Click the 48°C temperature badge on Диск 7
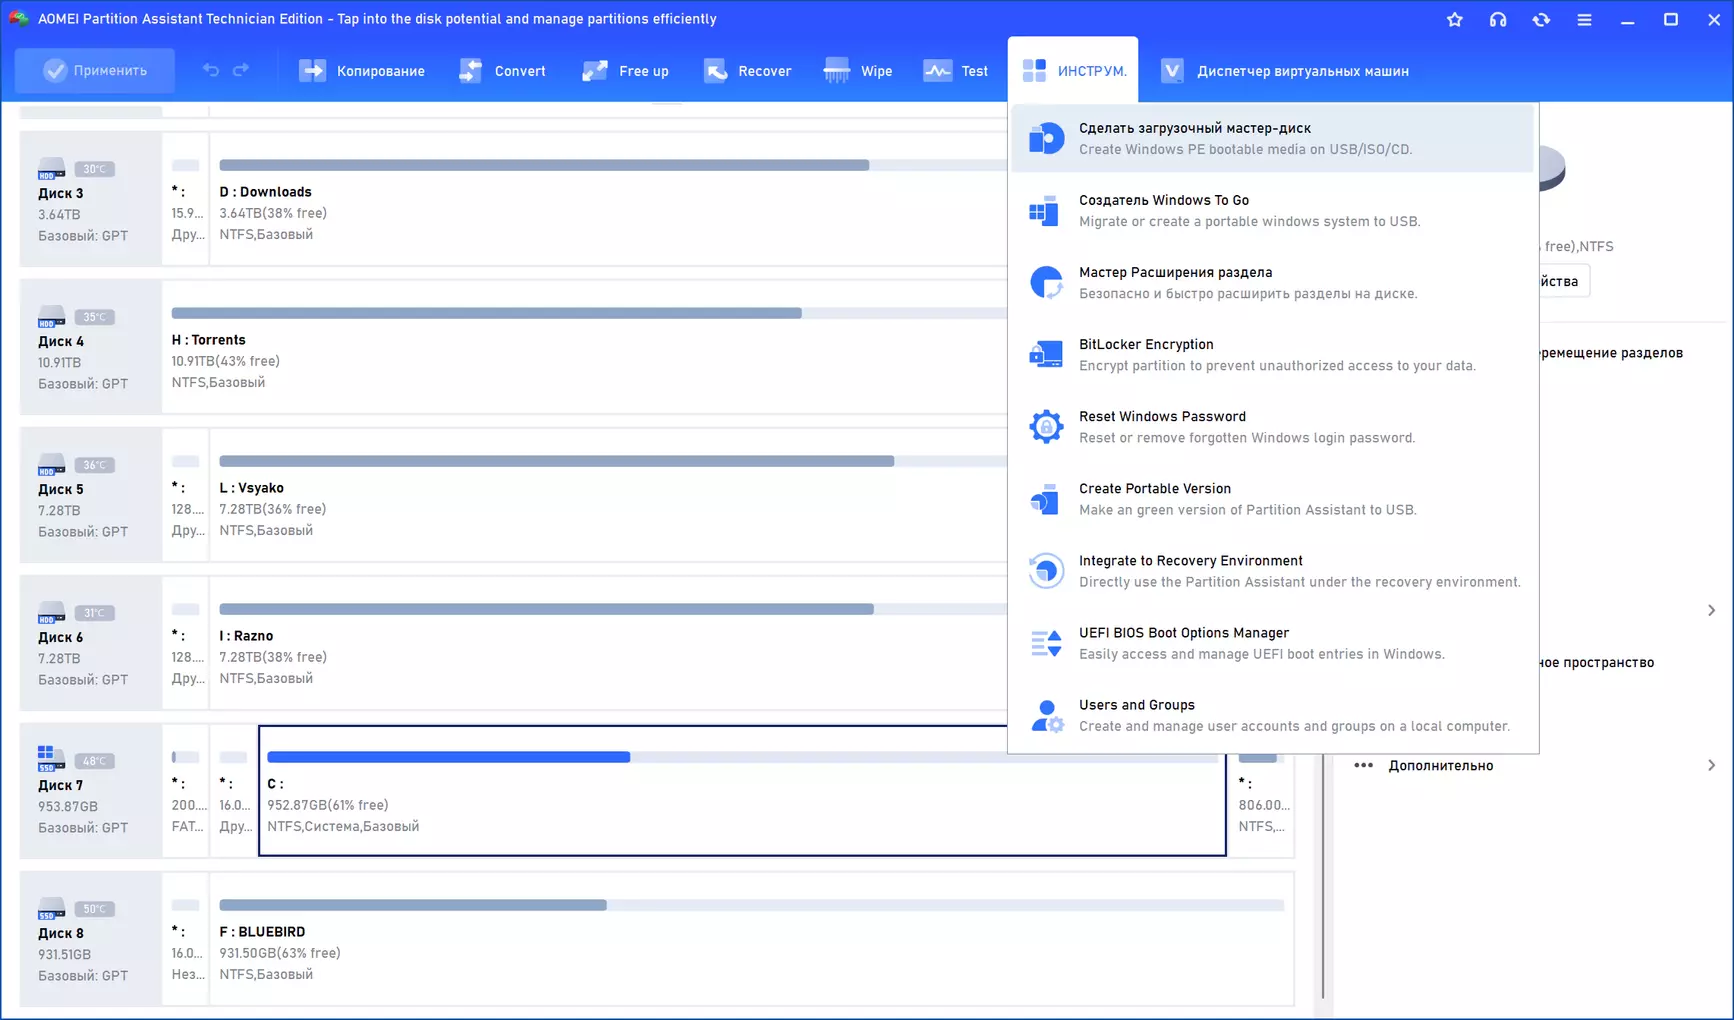Viewport: 1734px width, 1020px height. (94, 761)
